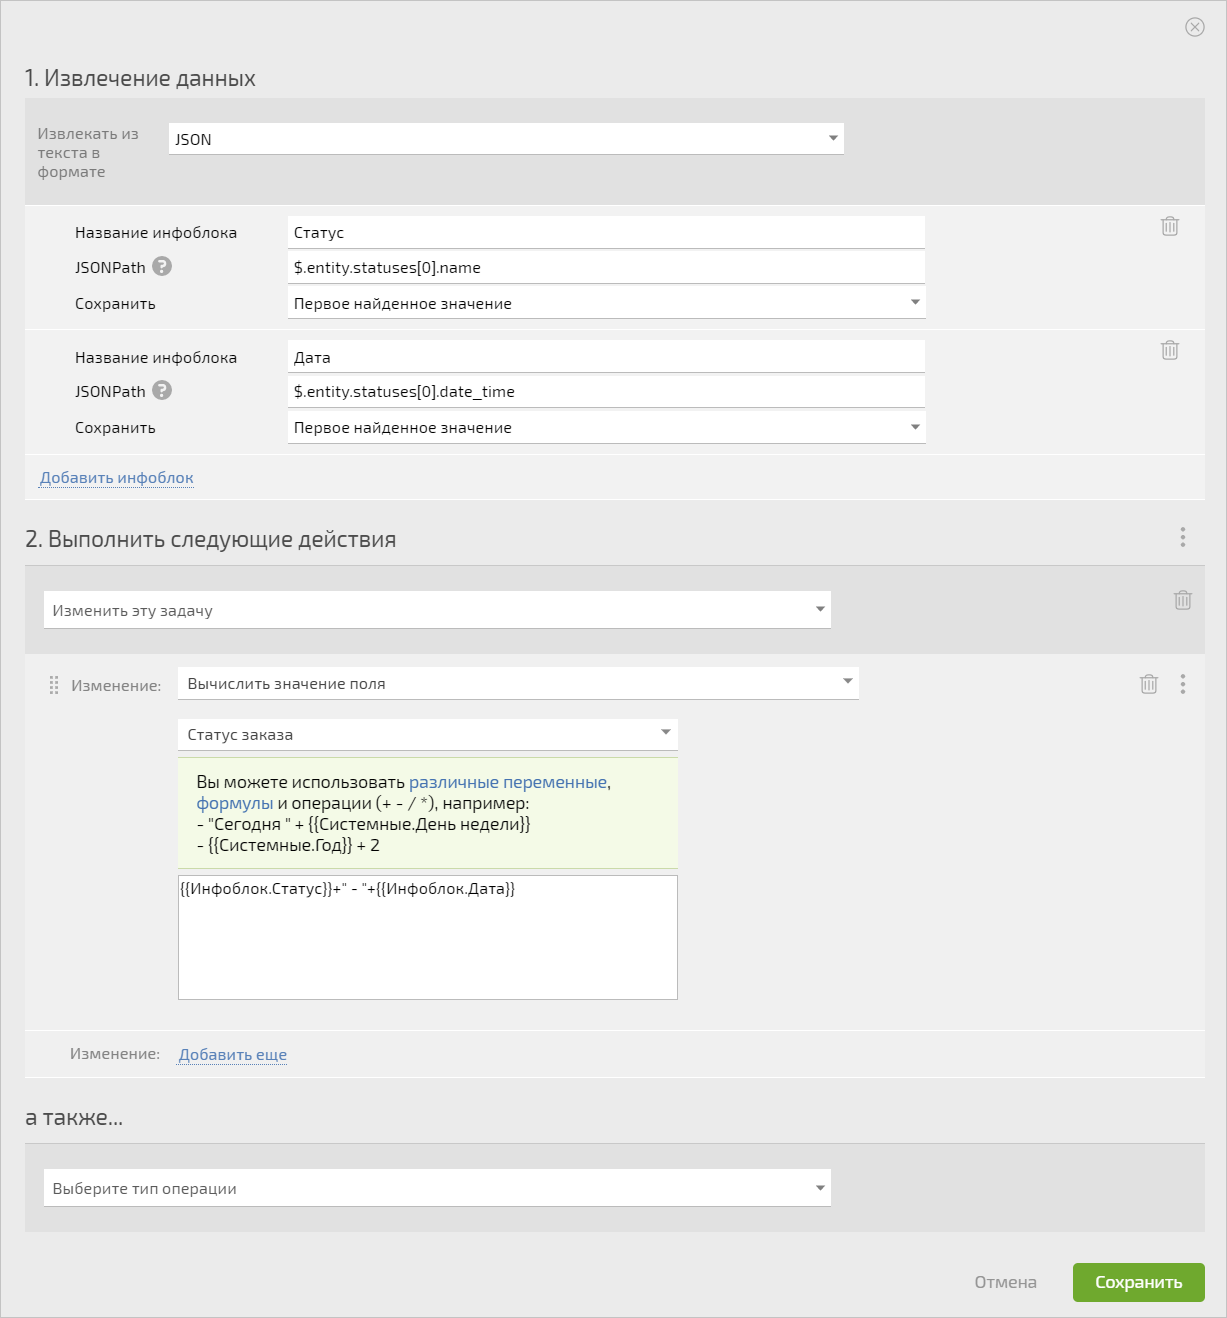Click trash icon next to Изменить эту задачу

[1183, 600]
